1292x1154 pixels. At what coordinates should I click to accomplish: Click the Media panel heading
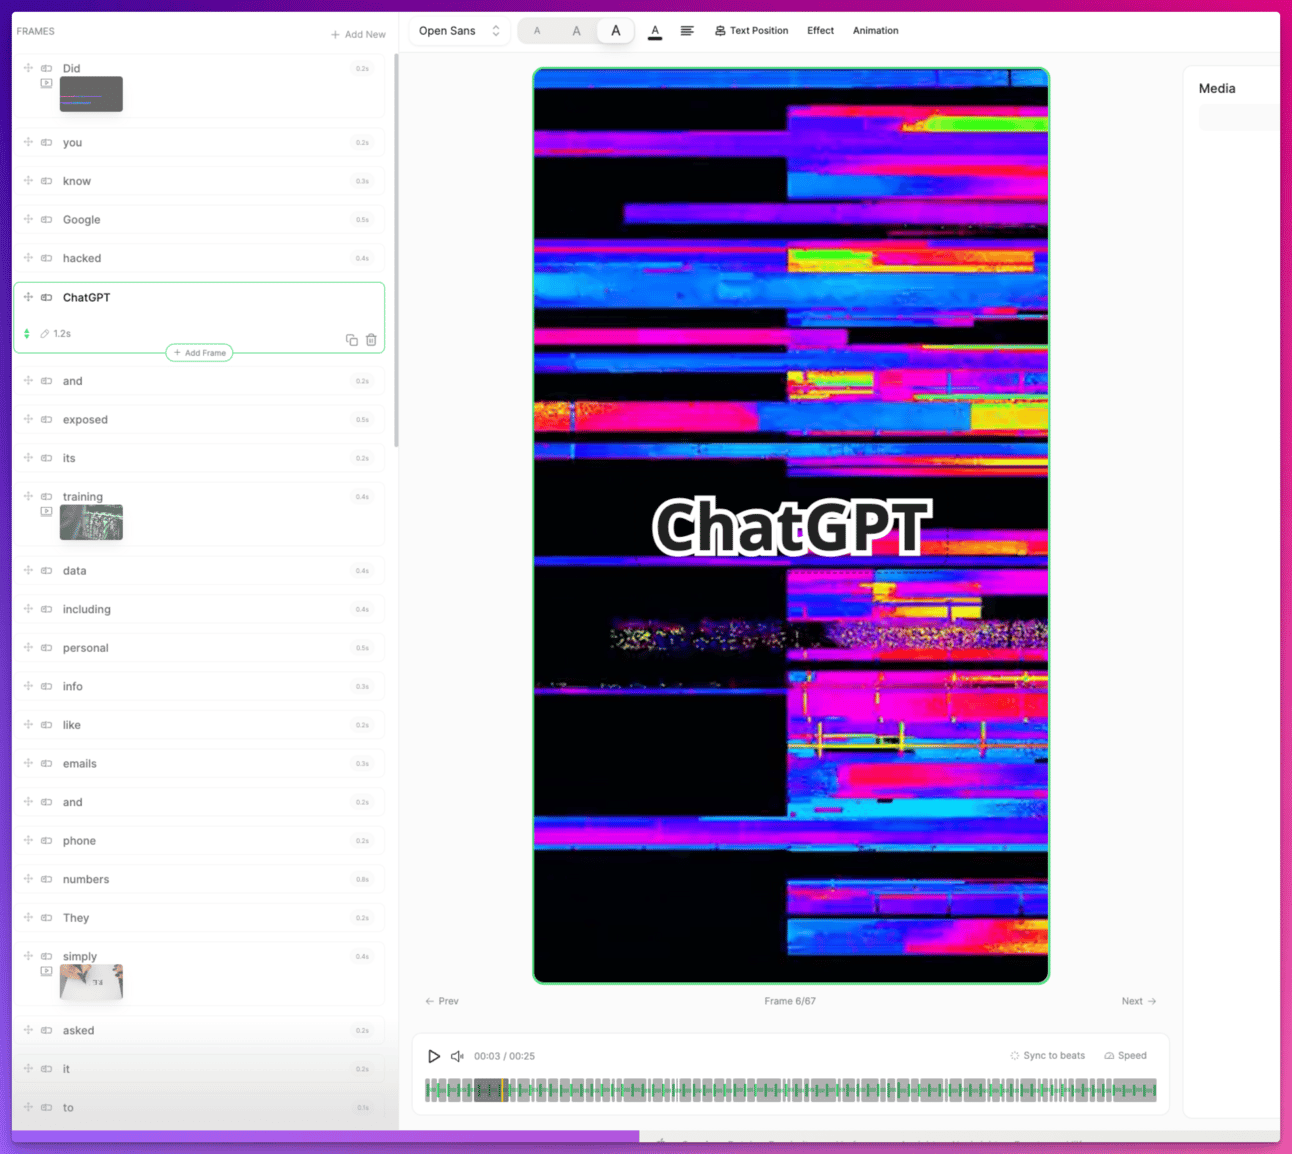(1217, 88)
